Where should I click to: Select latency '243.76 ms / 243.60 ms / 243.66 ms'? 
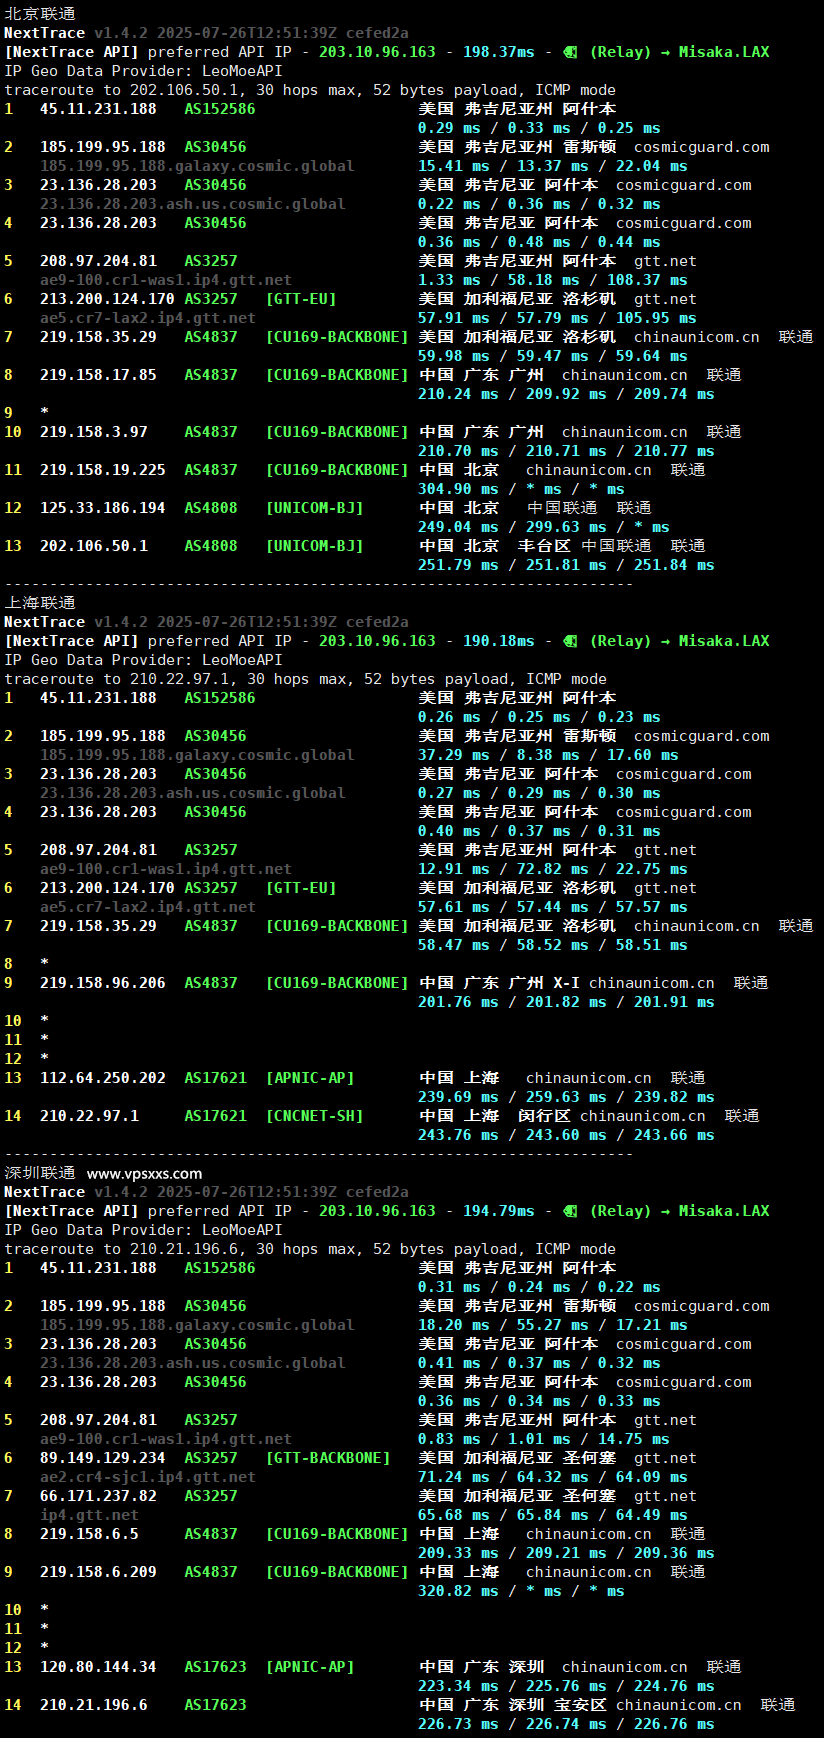pos(566,1135)
